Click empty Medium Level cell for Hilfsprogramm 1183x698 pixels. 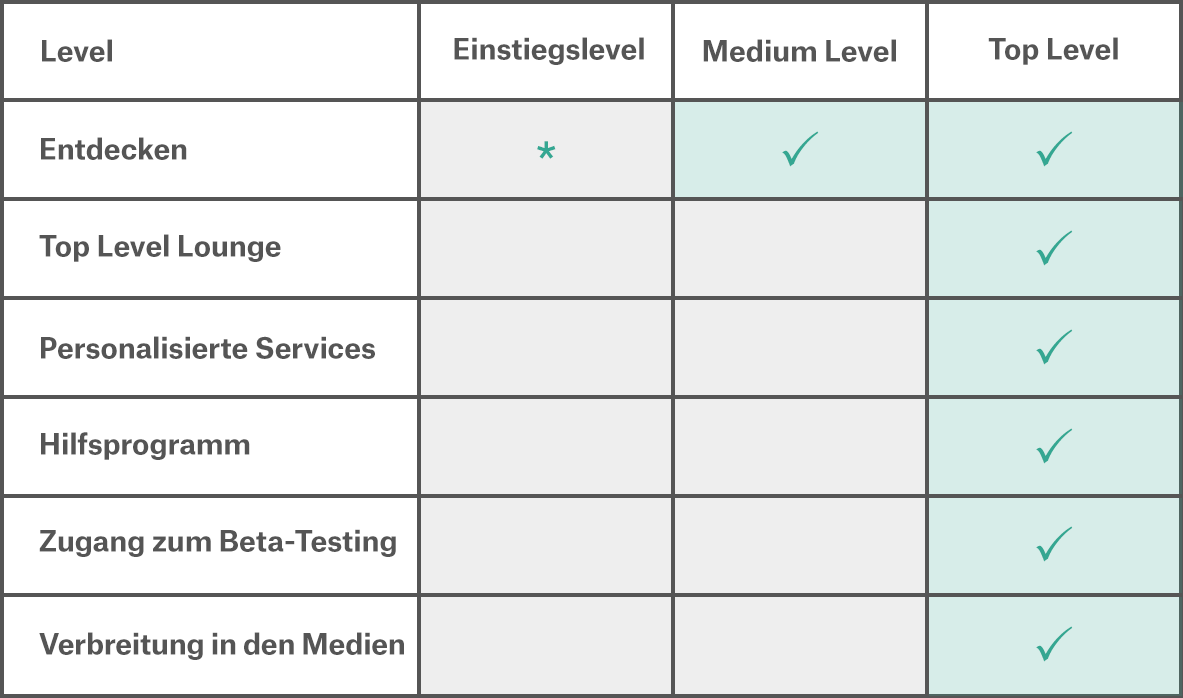(x=800, y=446)
